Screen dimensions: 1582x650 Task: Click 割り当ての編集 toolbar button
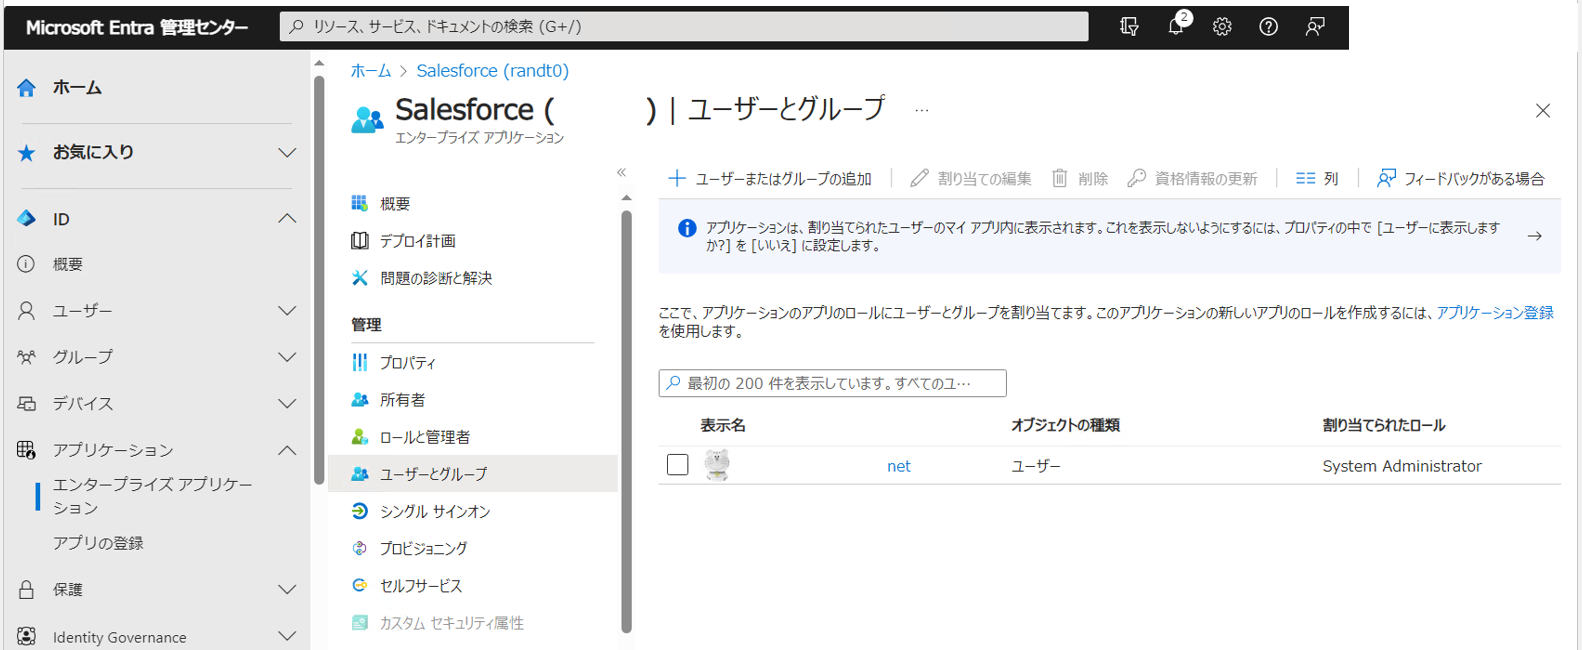pyautogui.click(x=971, y=178)
